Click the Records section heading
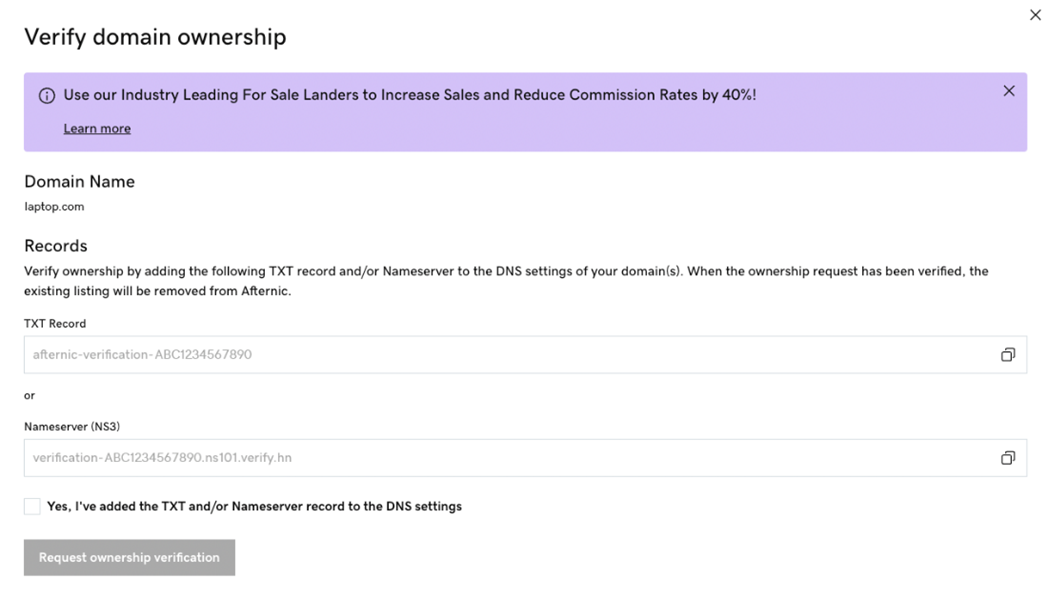 click(56, 246)
